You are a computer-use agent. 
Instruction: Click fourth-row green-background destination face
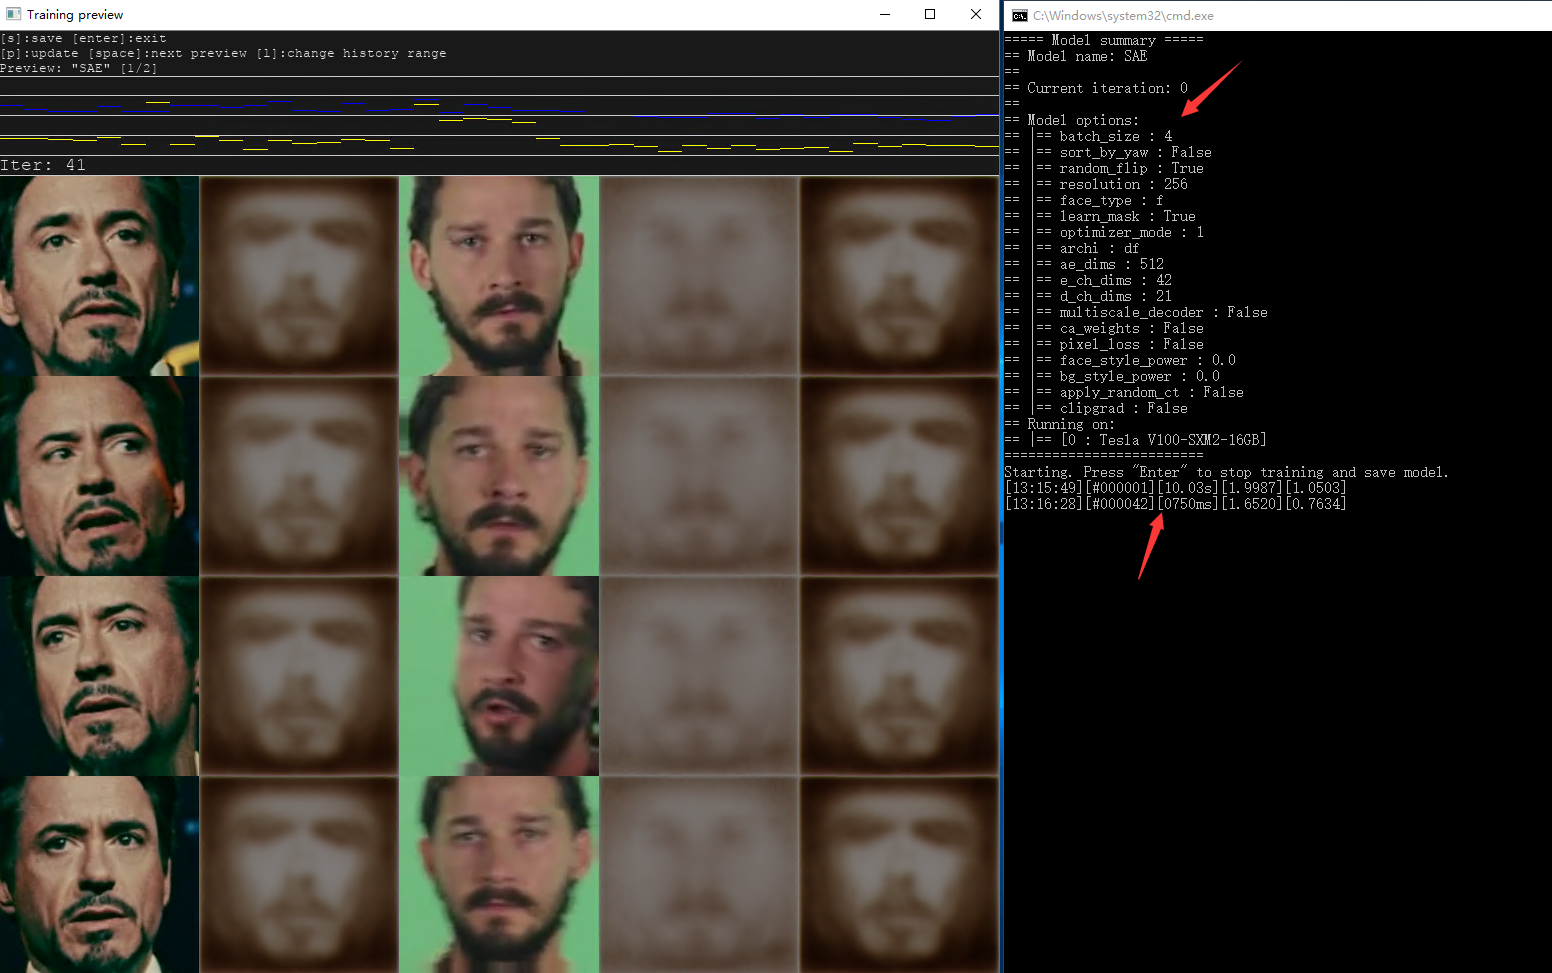[499, 874]
